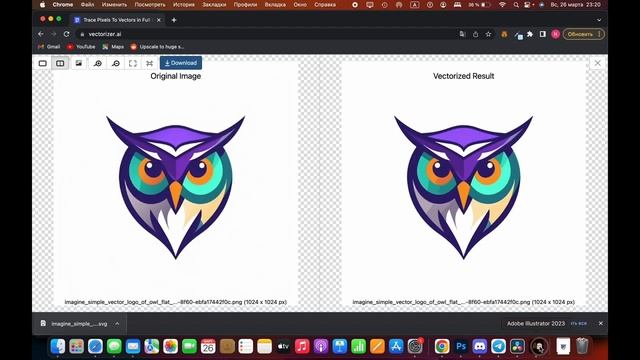
Task: Download the vectorized result
Action: coord(181,63)
